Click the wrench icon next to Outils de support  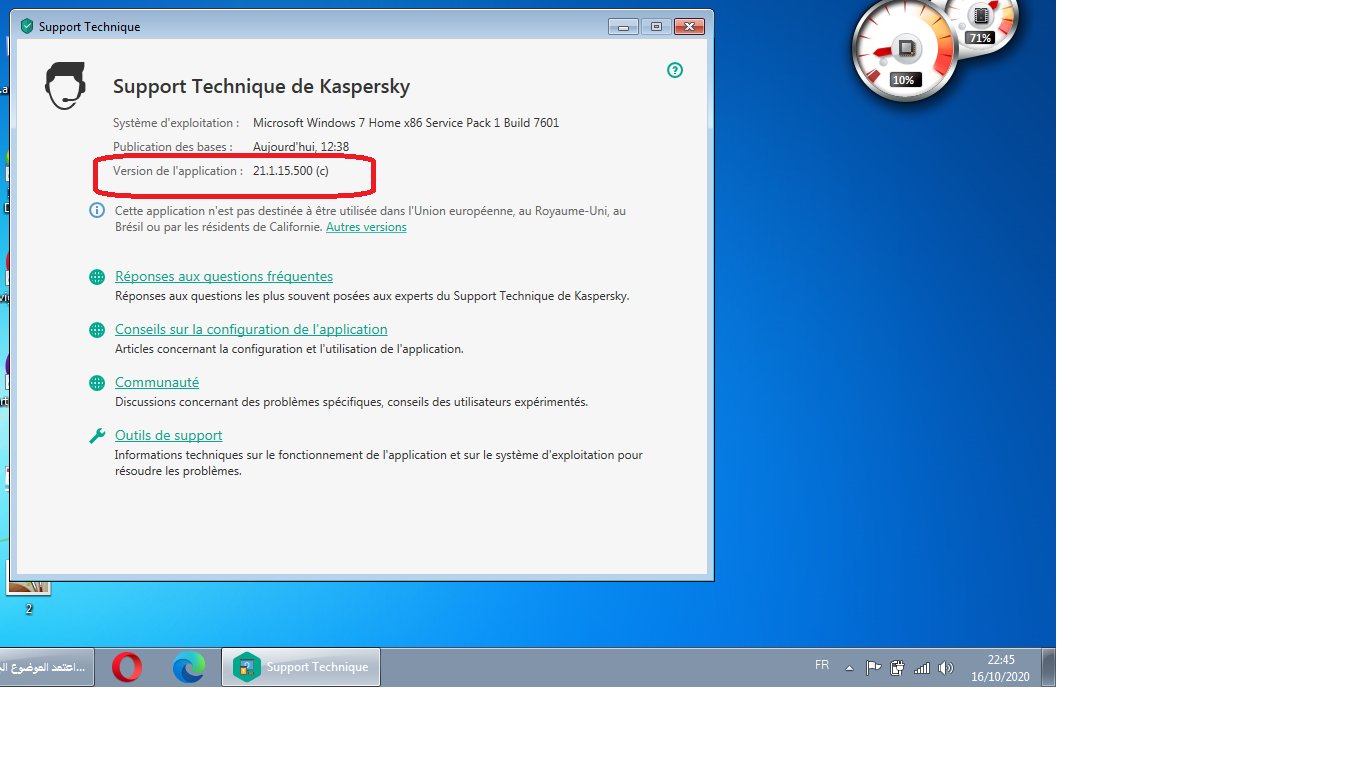[x=97, y=436]
